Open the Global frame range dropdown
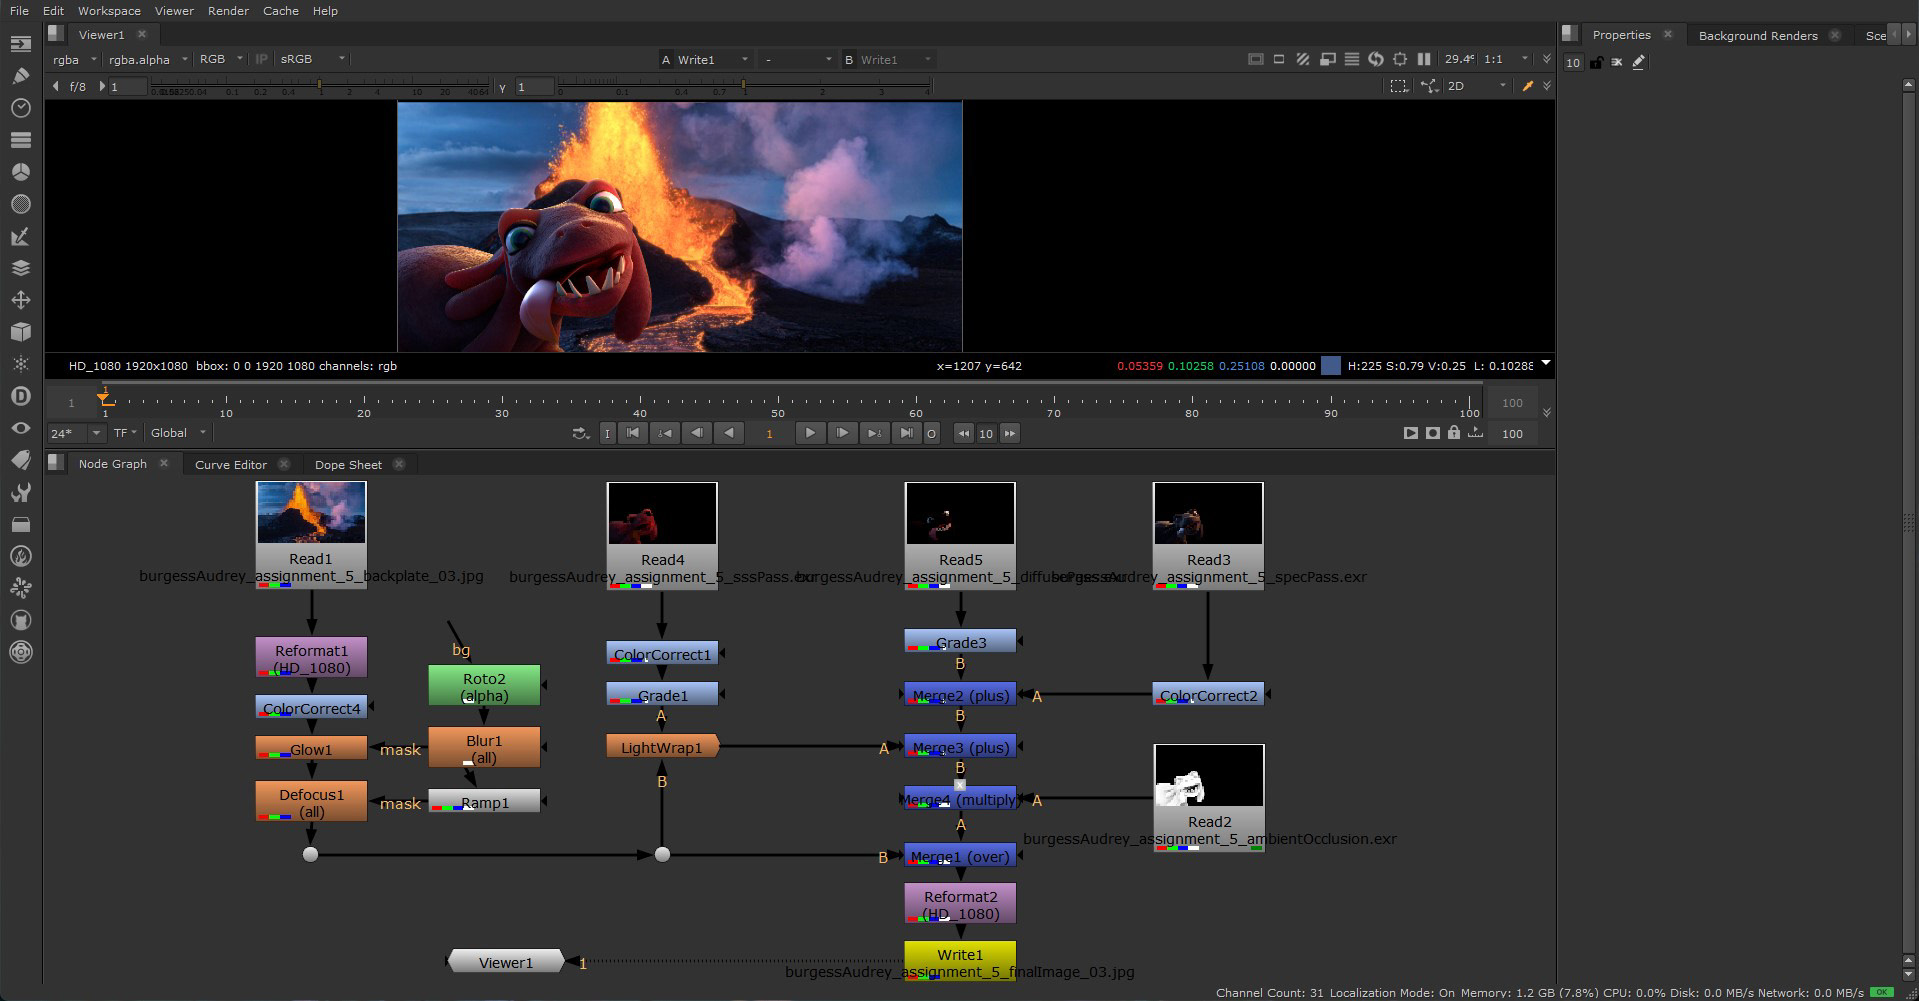 178,433
